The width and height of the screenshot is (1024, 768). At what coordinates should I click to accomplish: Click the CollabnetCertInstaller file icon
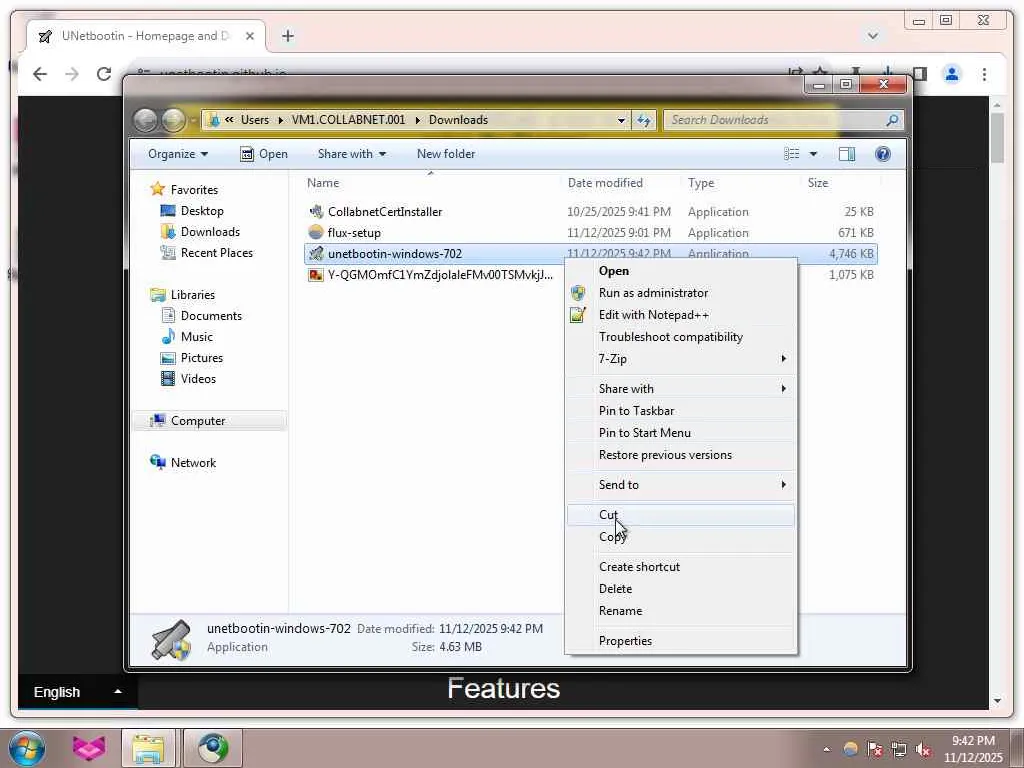point(316,212)
